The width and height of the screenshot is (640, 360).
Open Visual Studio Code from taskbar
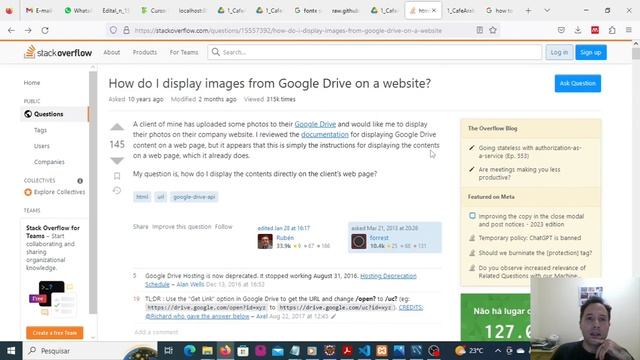pyautogui.click(x=364, y=351)
